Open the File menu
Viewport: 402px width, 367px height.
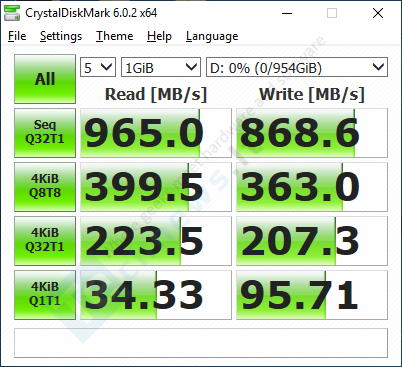click(x=17, y=36)
